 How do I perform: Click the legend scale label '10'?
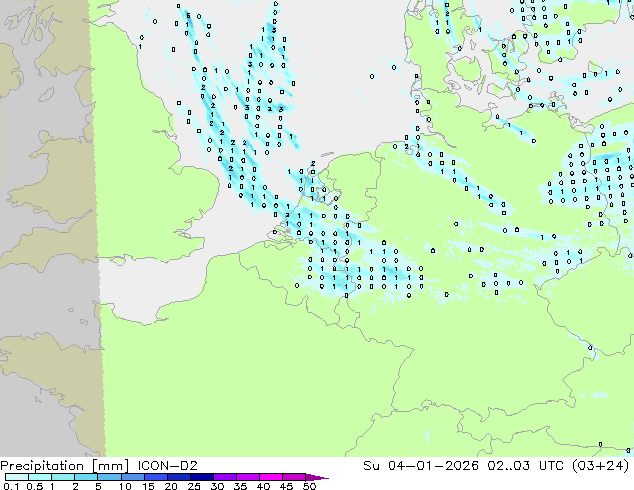point(125,486)
